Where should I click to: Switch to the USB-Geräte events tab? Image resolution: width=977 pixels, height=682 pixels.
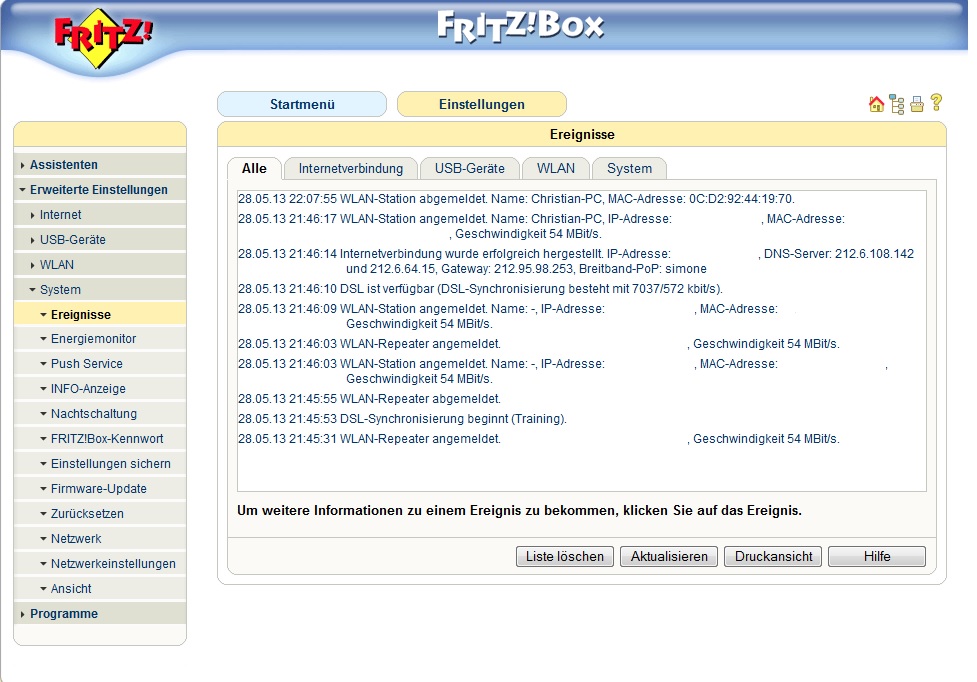coord(470,168)
